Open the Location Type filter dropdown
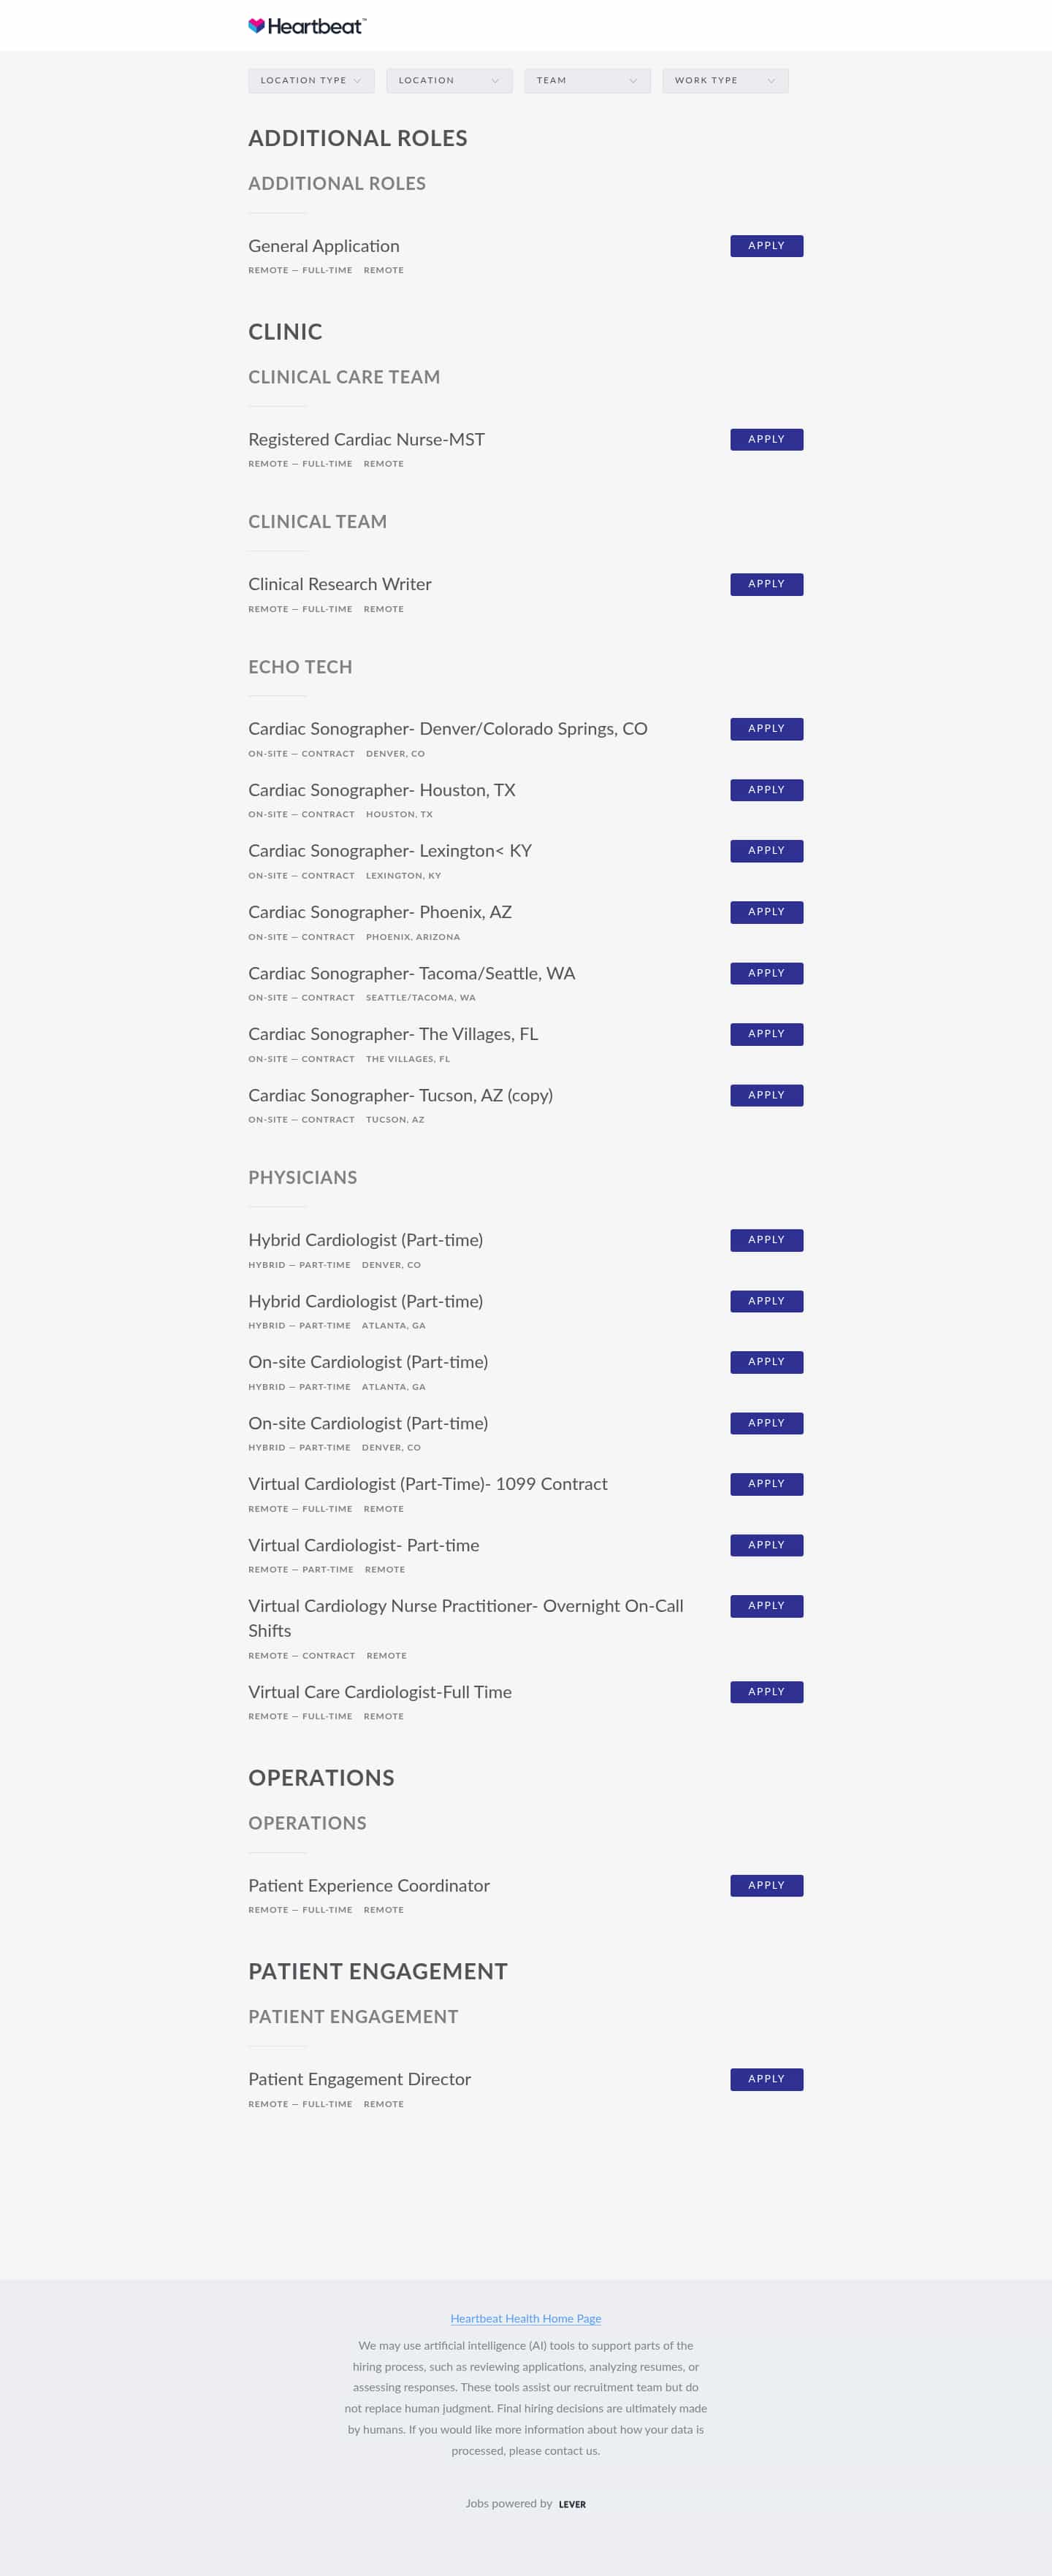The image size is (1052, 2576). pyautogui.click(x=311, y=81)
